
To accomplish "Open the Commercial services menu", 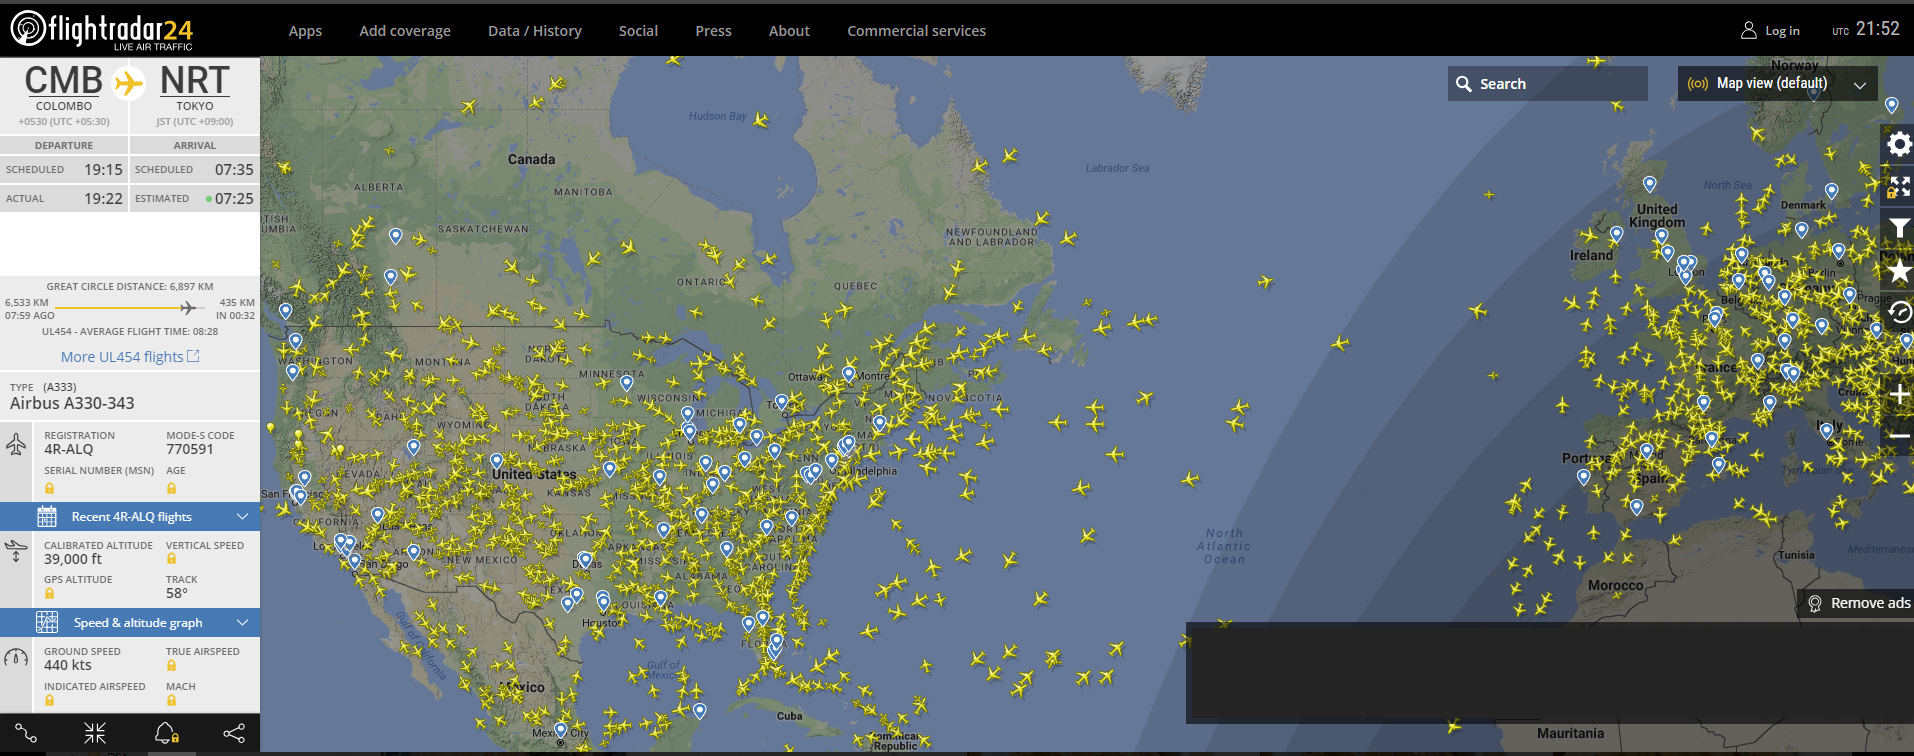I will click(x=916, y=31).
